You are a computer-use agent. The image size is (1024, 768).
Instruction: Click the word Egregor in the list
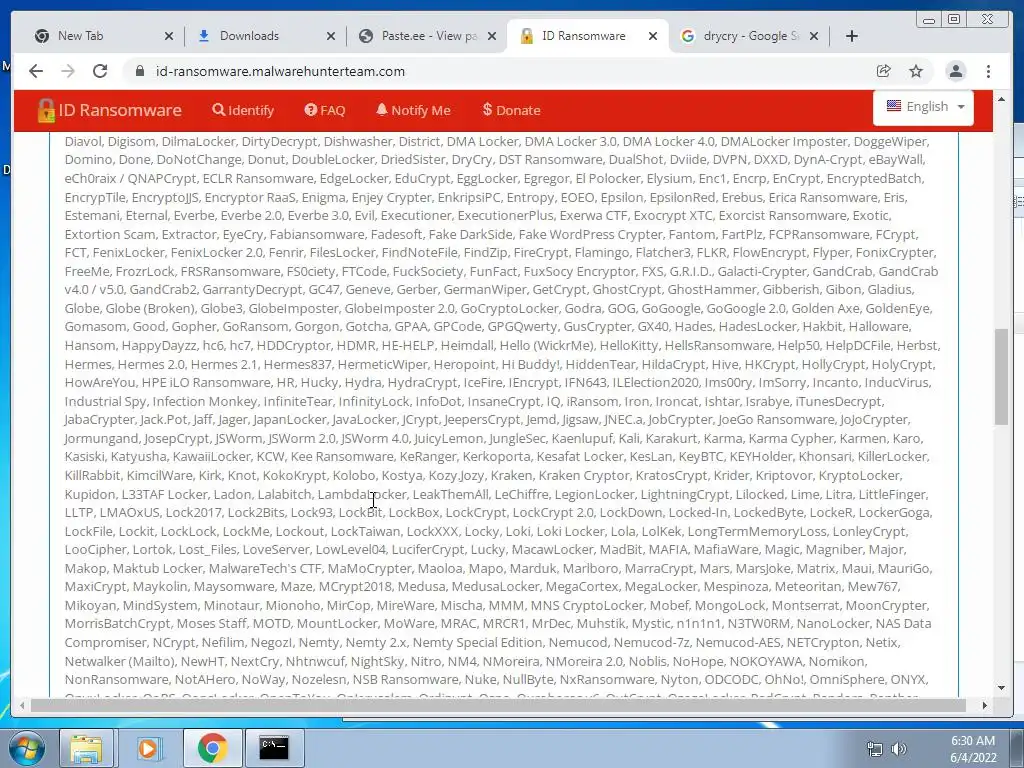coord(545,178)
